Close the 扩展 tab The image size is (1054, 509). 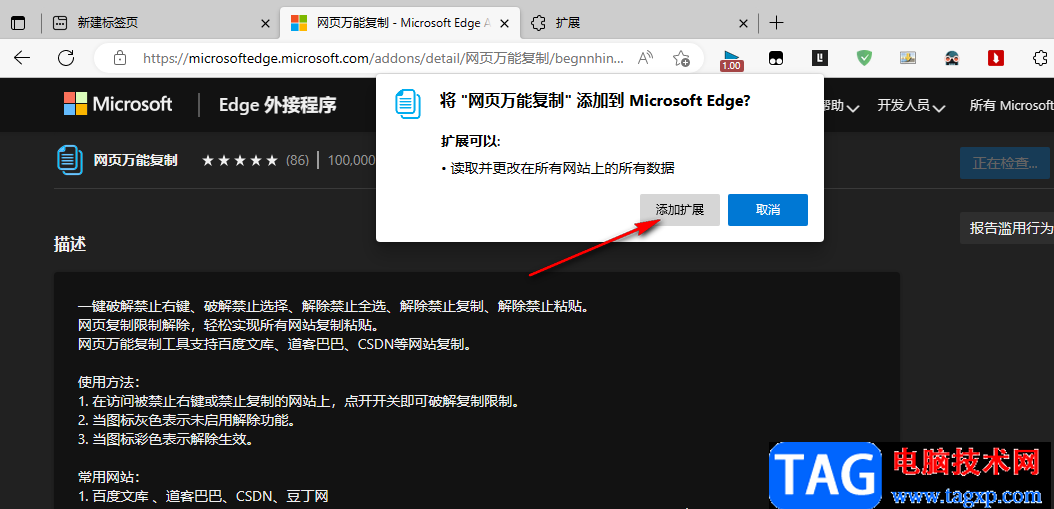tap(743, 23)
